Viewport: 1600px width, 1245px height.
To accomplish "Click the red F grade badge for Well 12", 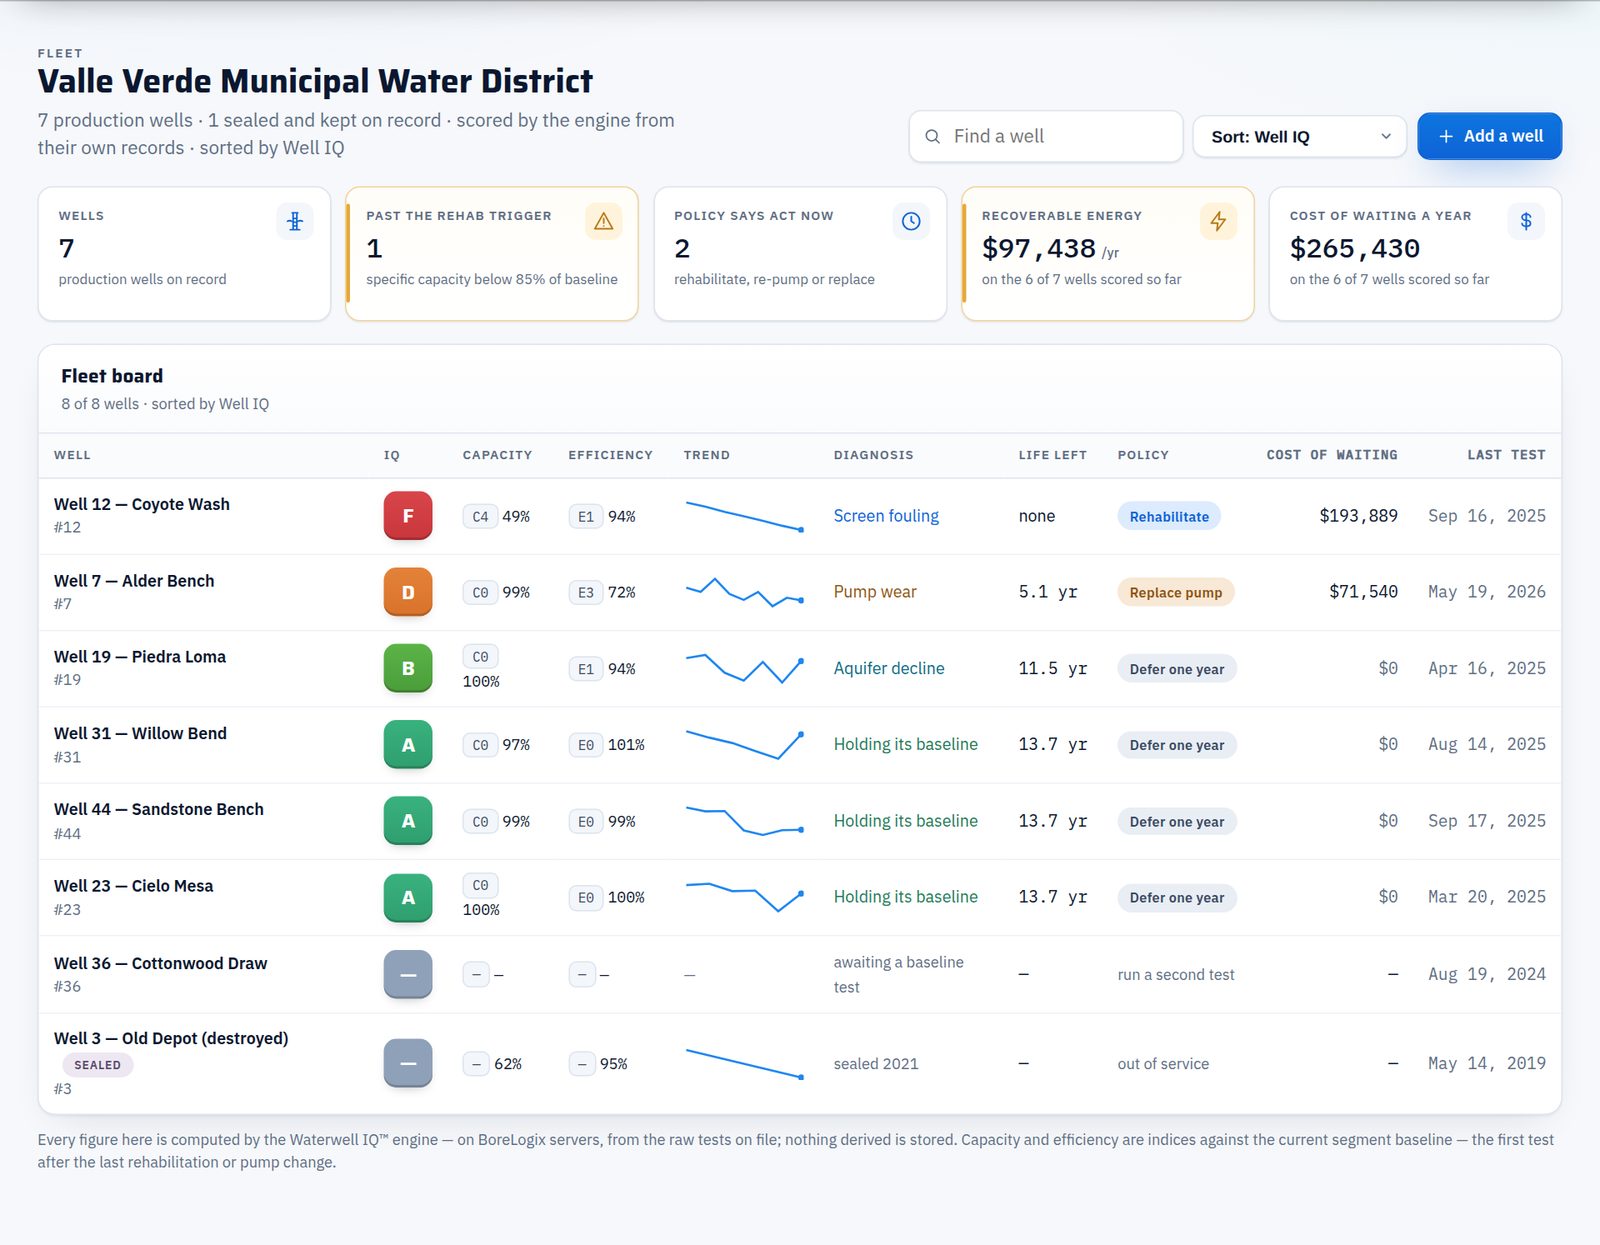I will tap(408, 516).
